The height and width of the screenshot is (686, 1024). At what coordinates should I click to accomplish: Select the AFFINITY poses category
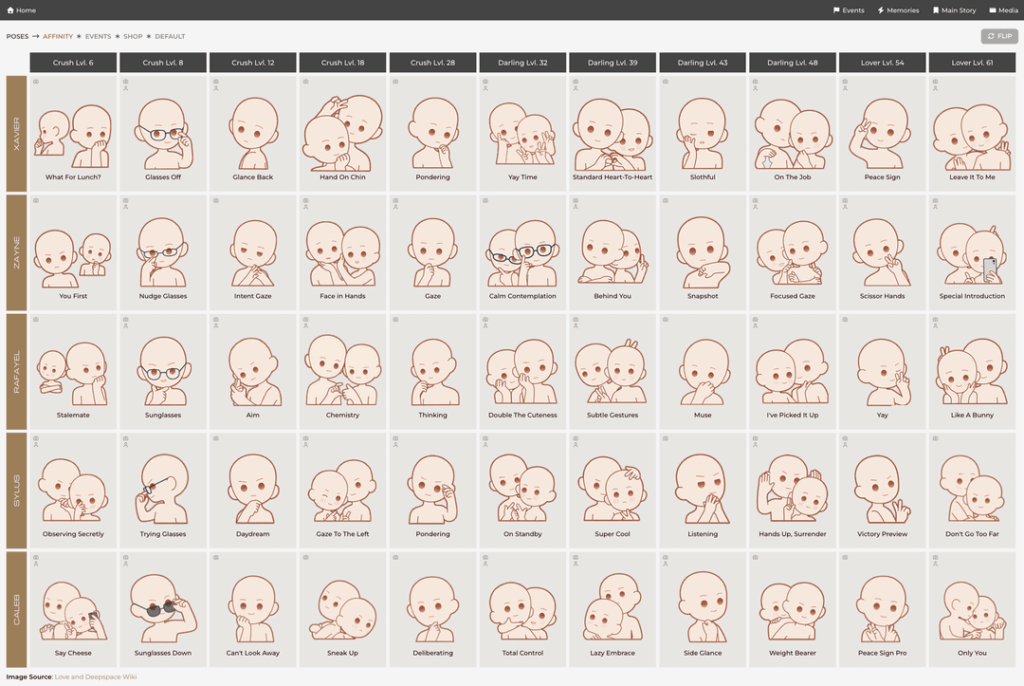click(58, 37)
